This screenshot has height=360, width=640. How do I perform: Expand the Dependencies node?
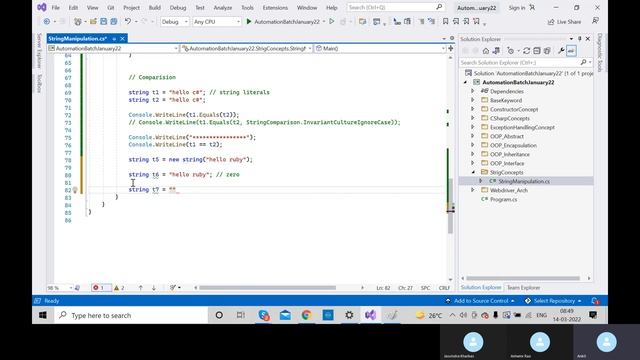point(473,91)
